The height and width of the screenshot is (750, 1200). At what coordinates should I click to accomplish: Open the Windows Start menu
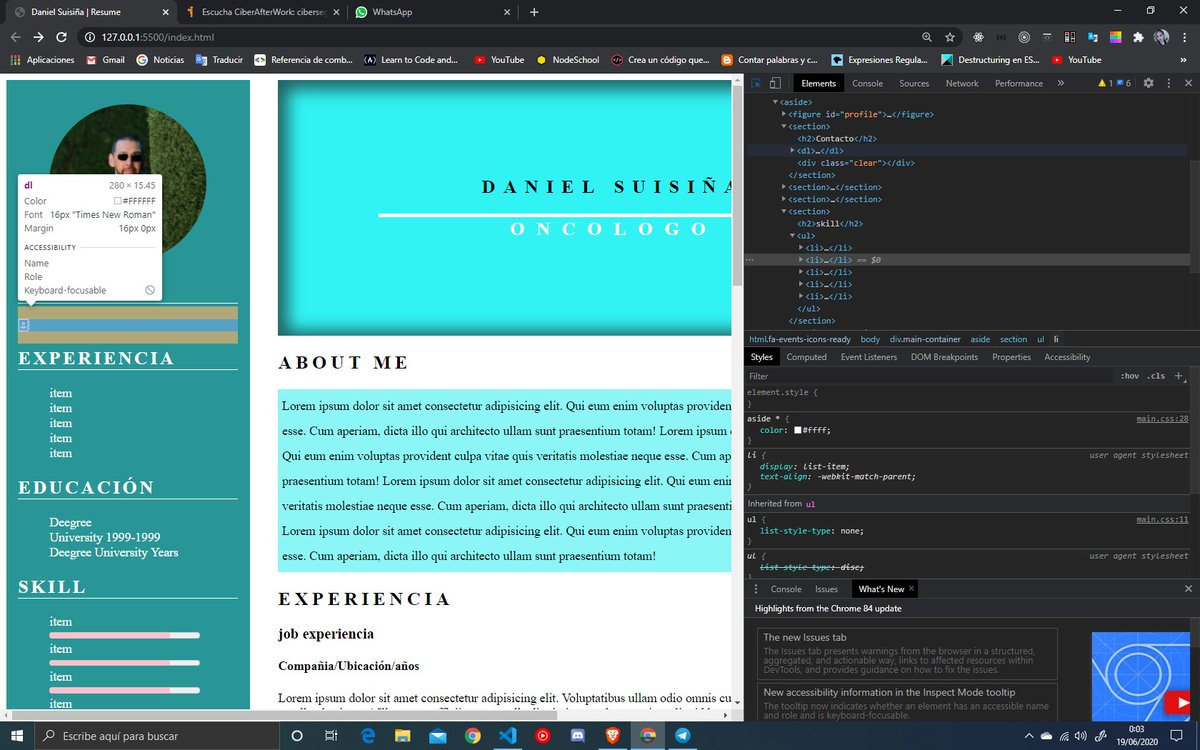tap(18, 736)
